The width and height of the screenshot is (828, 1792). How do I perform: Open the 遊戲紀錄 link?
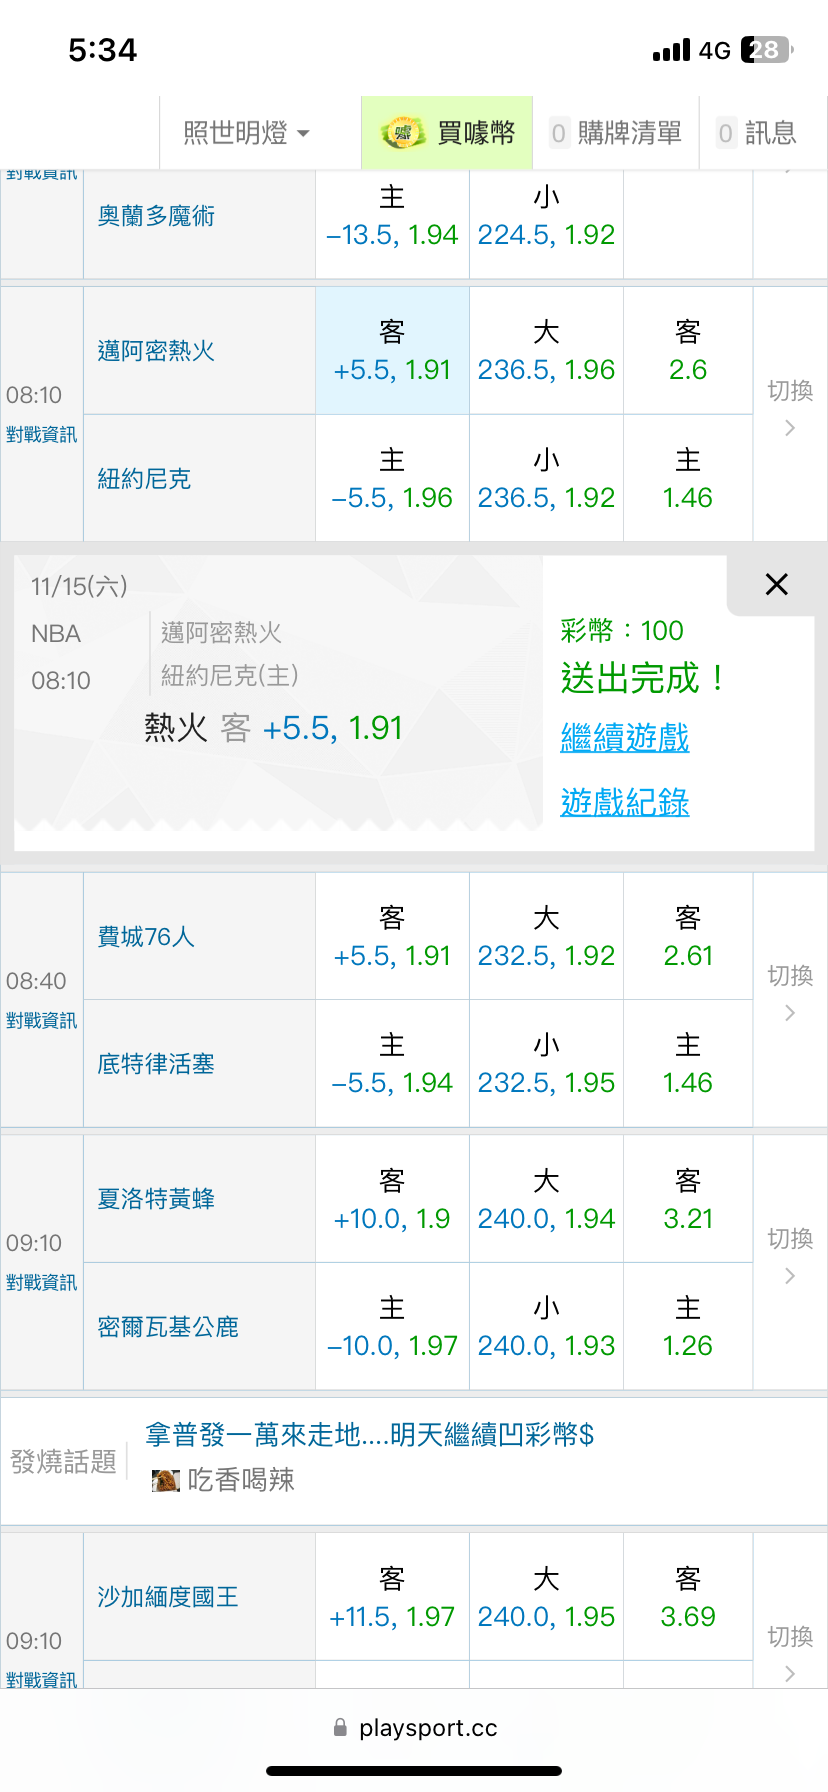(625, 802)
